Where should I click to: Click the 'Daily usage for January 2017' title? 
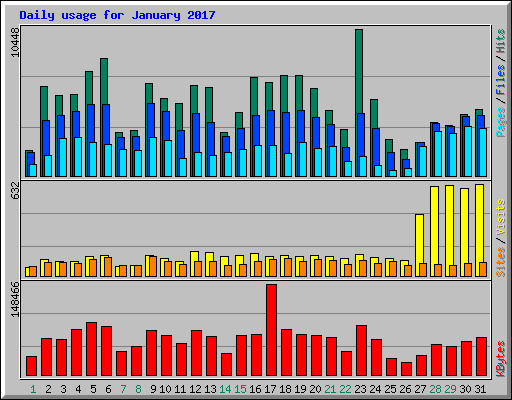coord(117,15)
